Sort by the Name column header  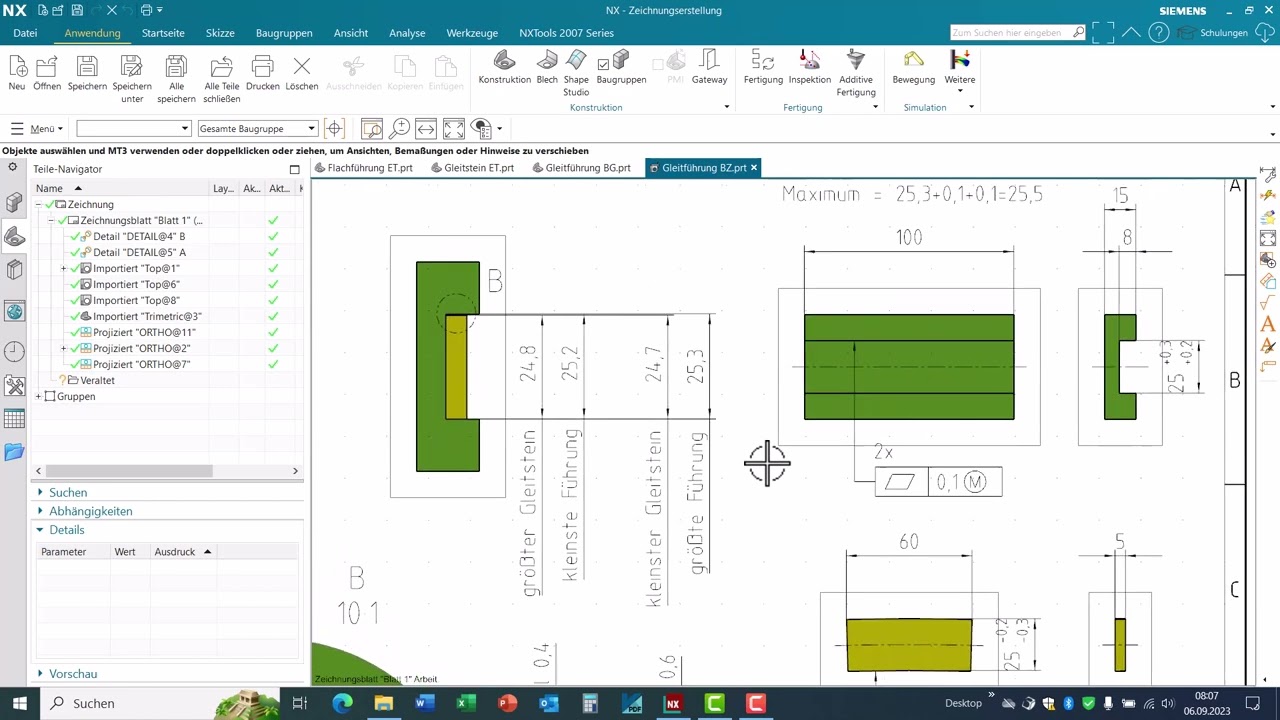point(49,188)
